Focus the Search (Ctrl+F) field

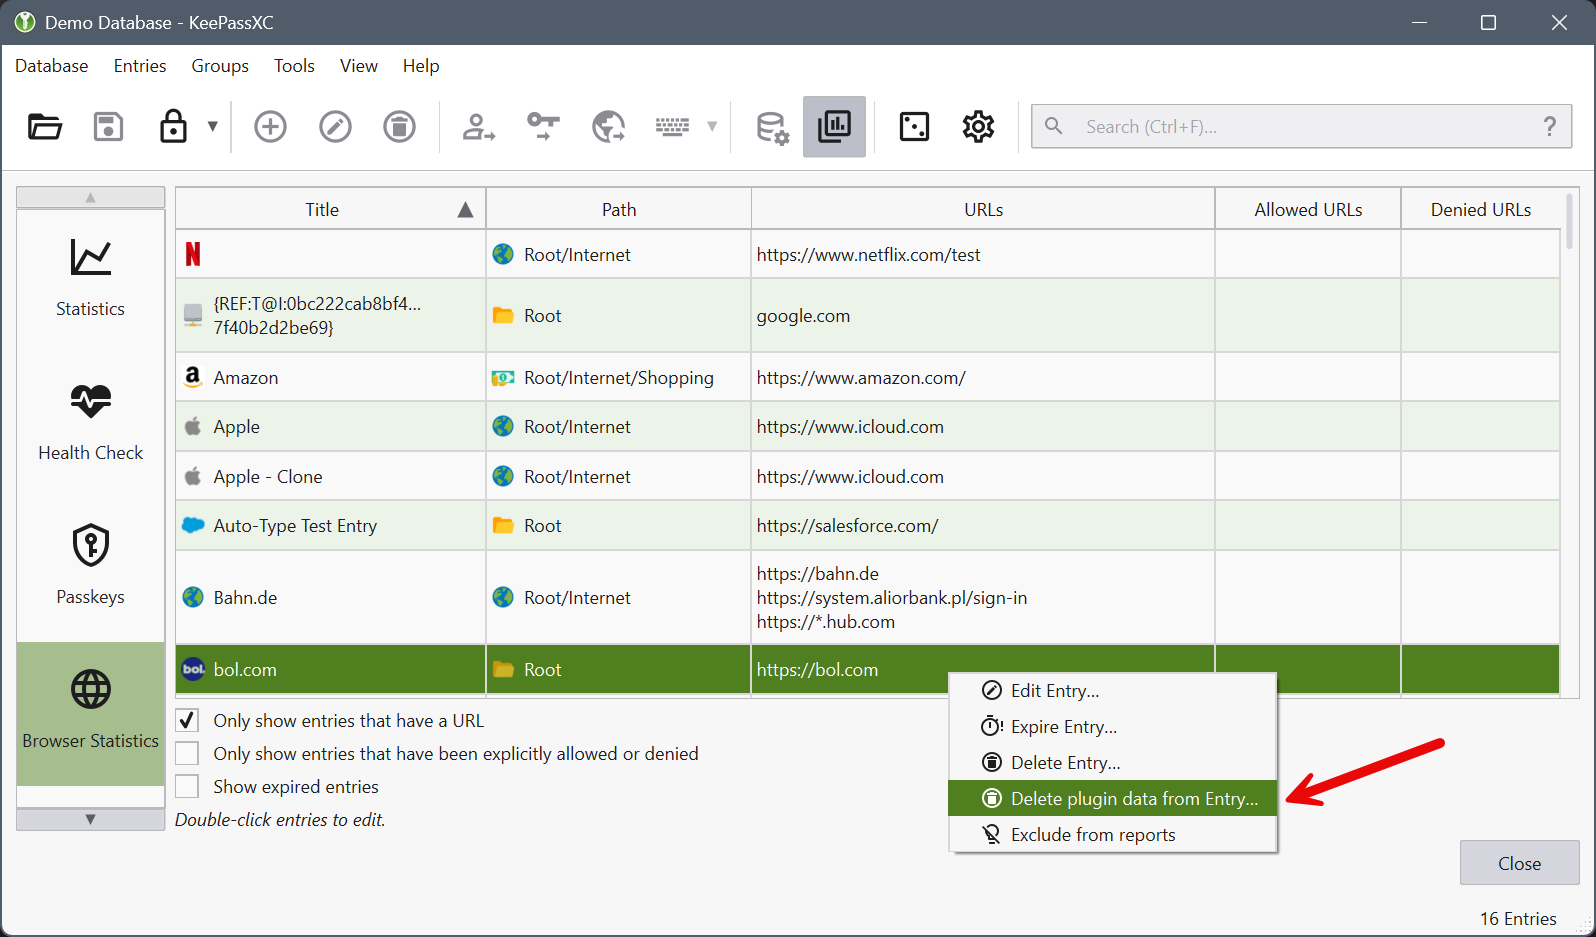click(1301, 127)
